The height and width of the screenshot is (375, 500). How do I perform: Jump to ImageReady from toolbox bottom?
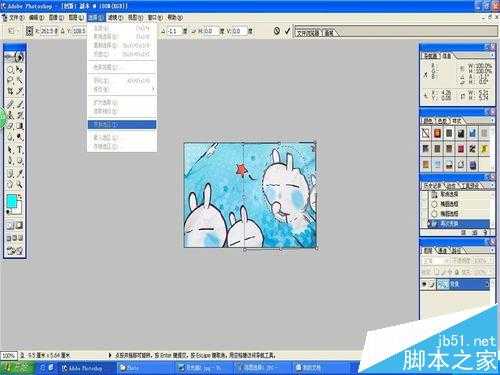tap(15, 251)
